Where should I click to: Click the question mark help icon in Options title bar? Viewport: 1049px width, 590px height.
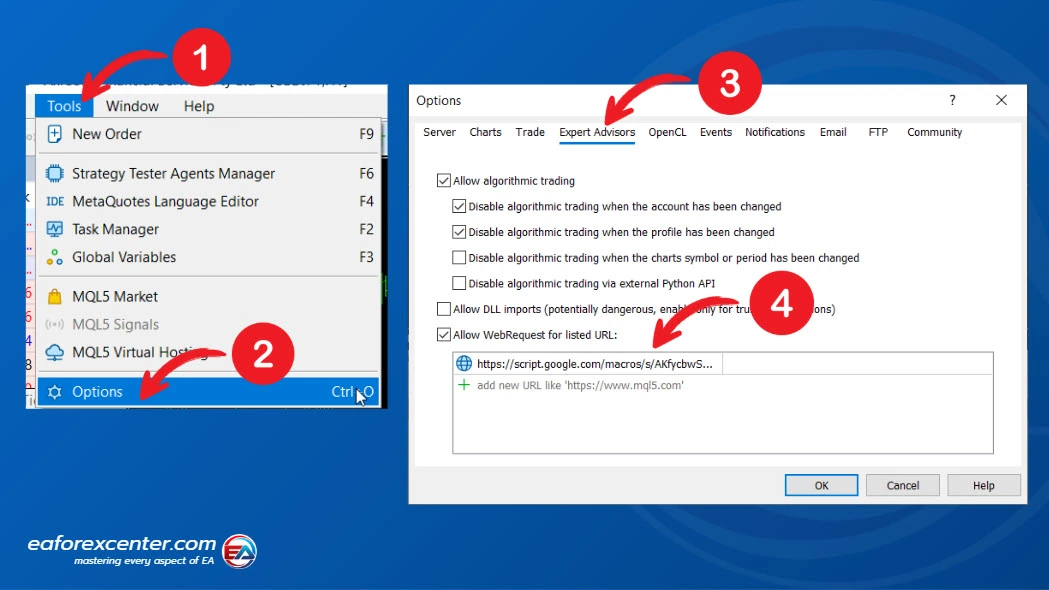pos(952,100)
